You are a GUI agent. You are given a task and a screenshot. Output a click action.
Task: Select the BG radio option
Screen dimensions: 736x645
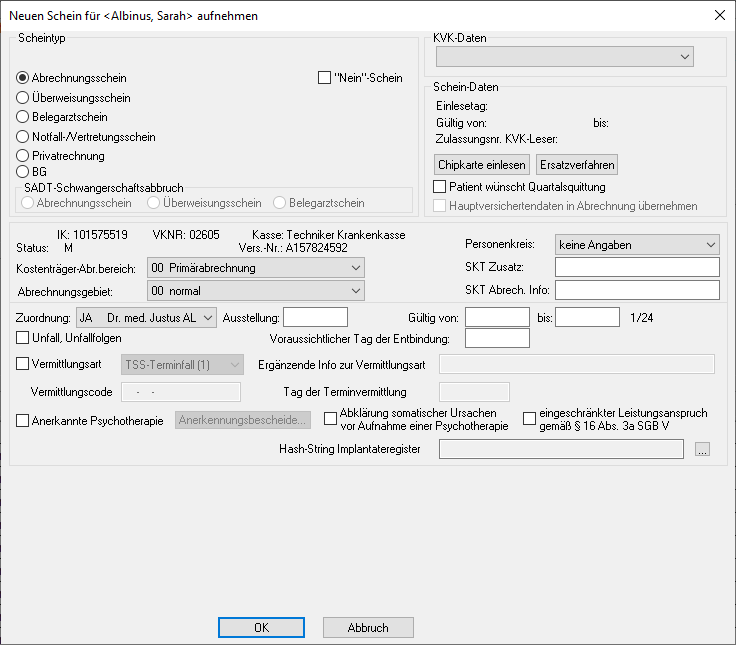click(x=23, y=172)
